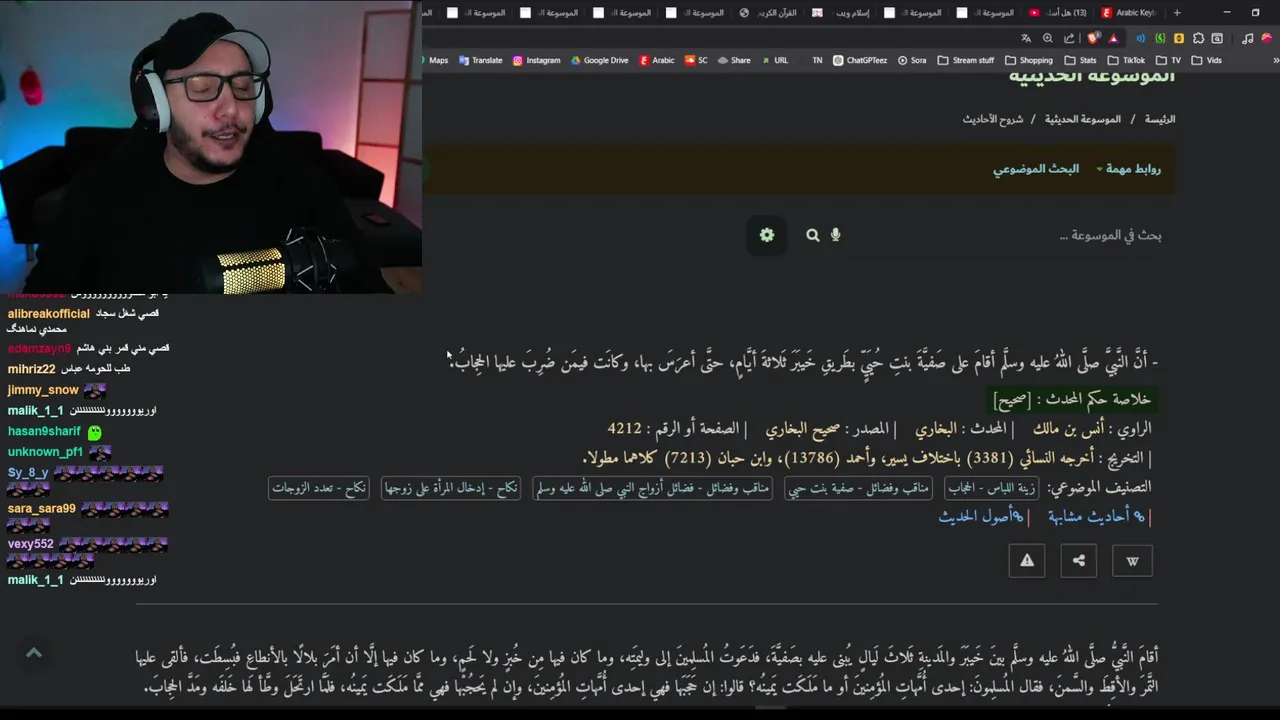Open the Stats bookmark folder

tap(1080, 60)
